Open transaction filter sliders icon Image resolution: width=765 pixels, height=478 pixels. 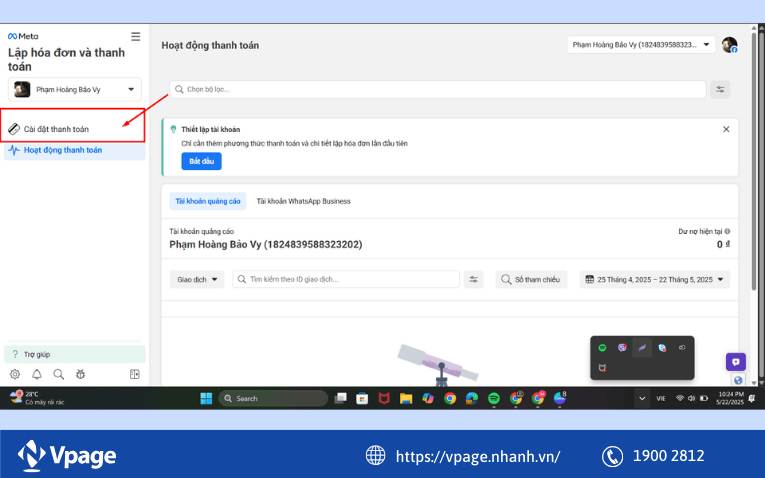(473, 279)
